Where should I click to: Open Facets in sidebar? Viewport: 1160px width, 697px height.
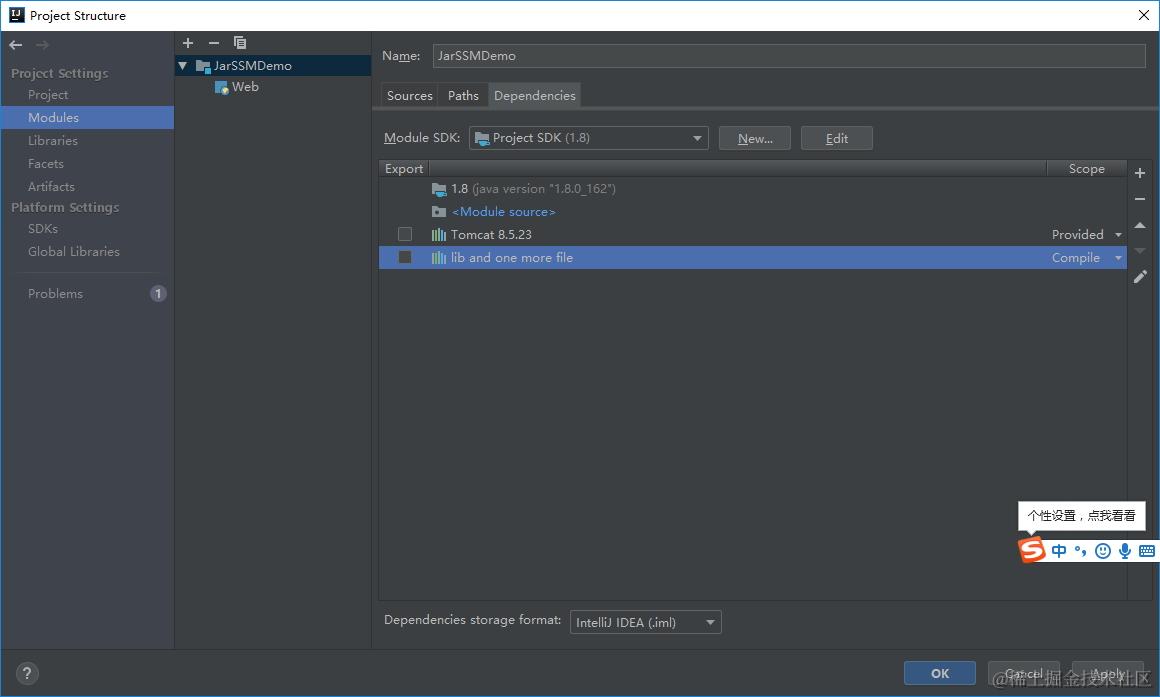pos(46,164)
